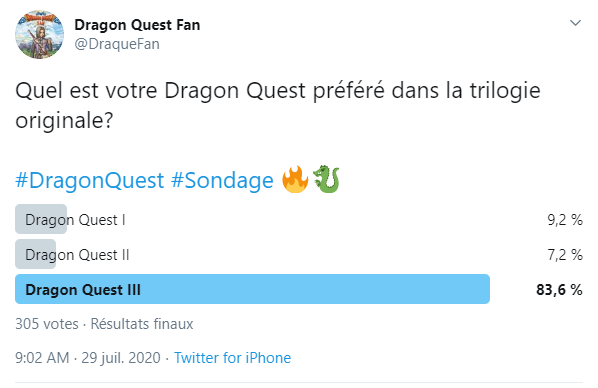The width and height of the screenshot is (598, 388).
Task: Click the 305 votes count
Action: 47,324
